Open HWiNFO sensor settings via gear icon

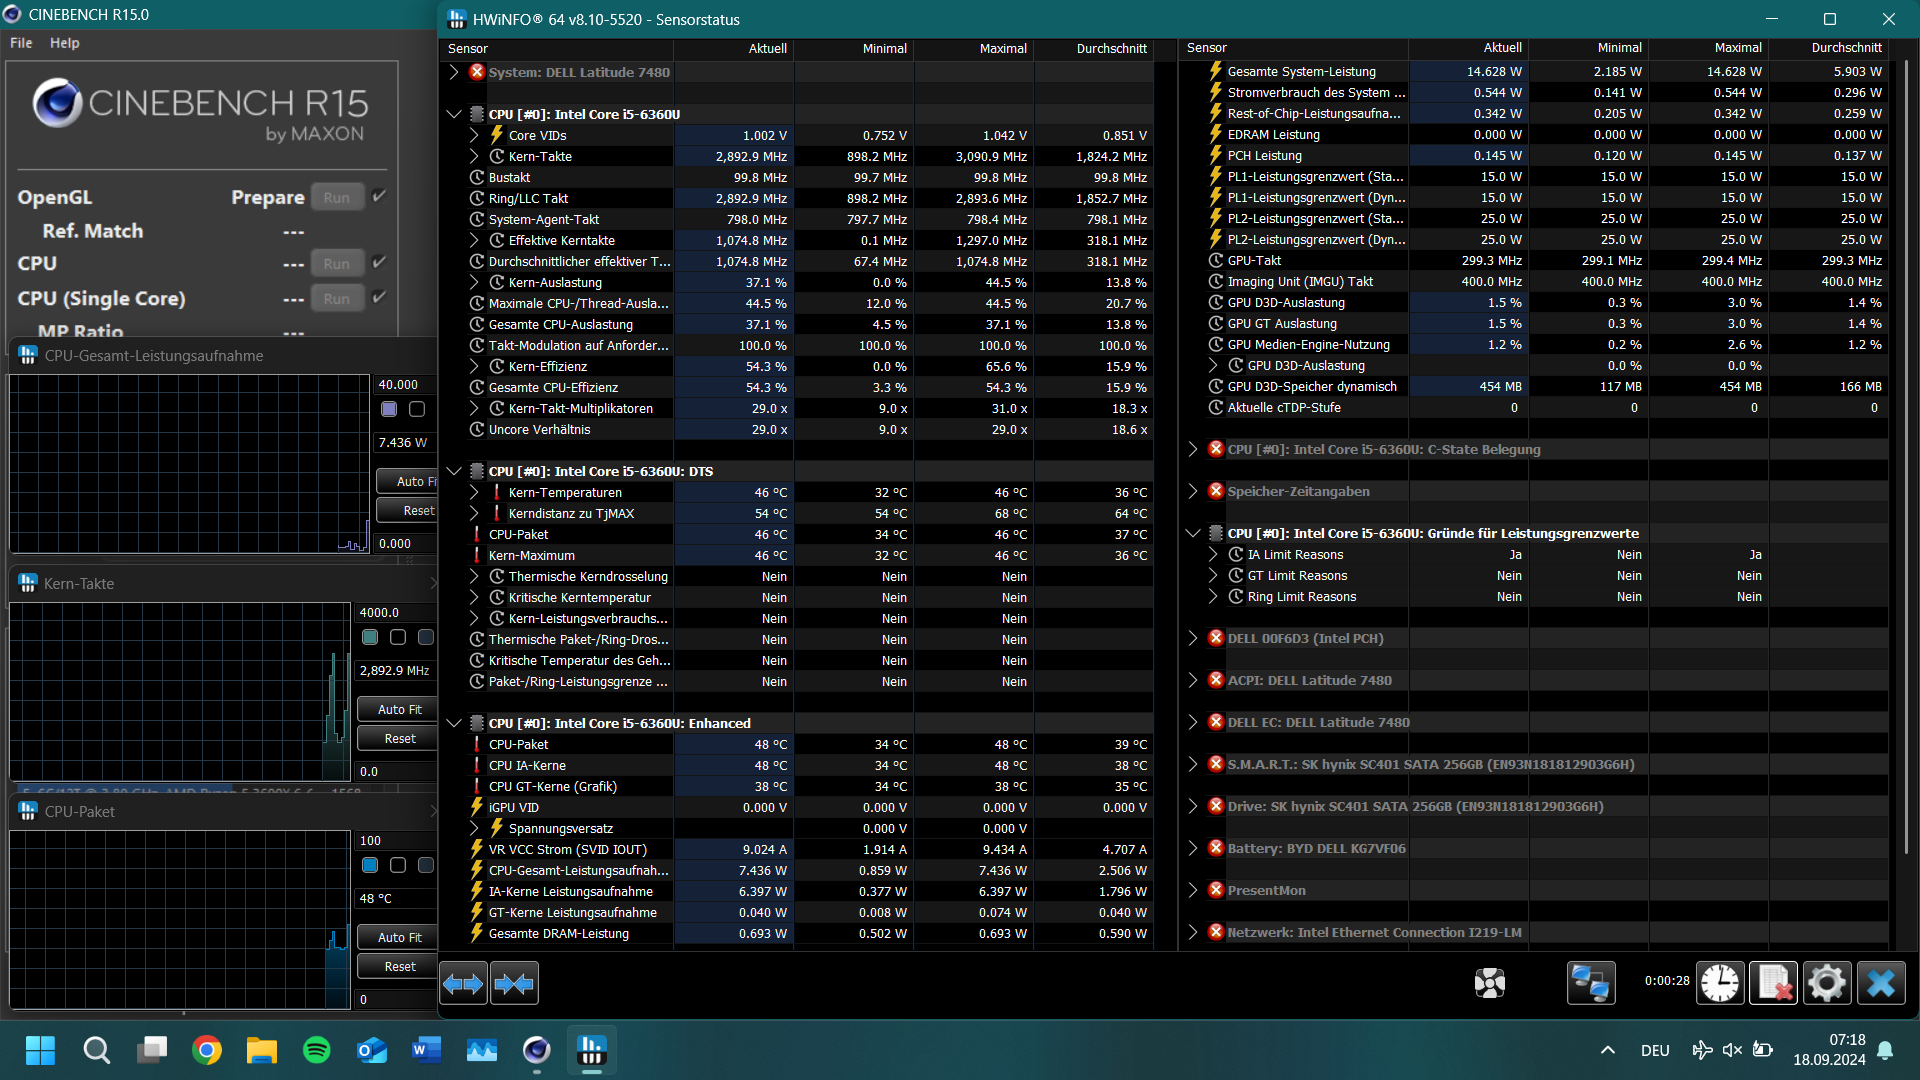(x=1827, y=983)
